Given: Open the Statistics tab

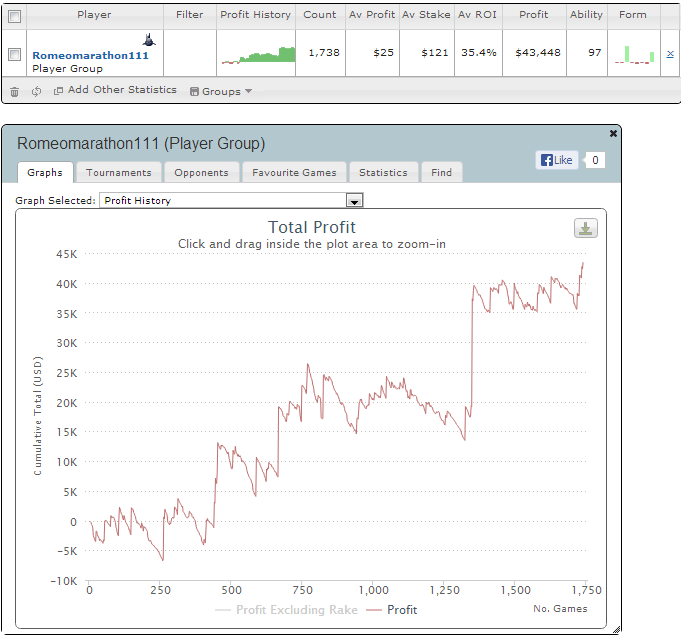Looking at the screenshot, I should click(383, 172).
